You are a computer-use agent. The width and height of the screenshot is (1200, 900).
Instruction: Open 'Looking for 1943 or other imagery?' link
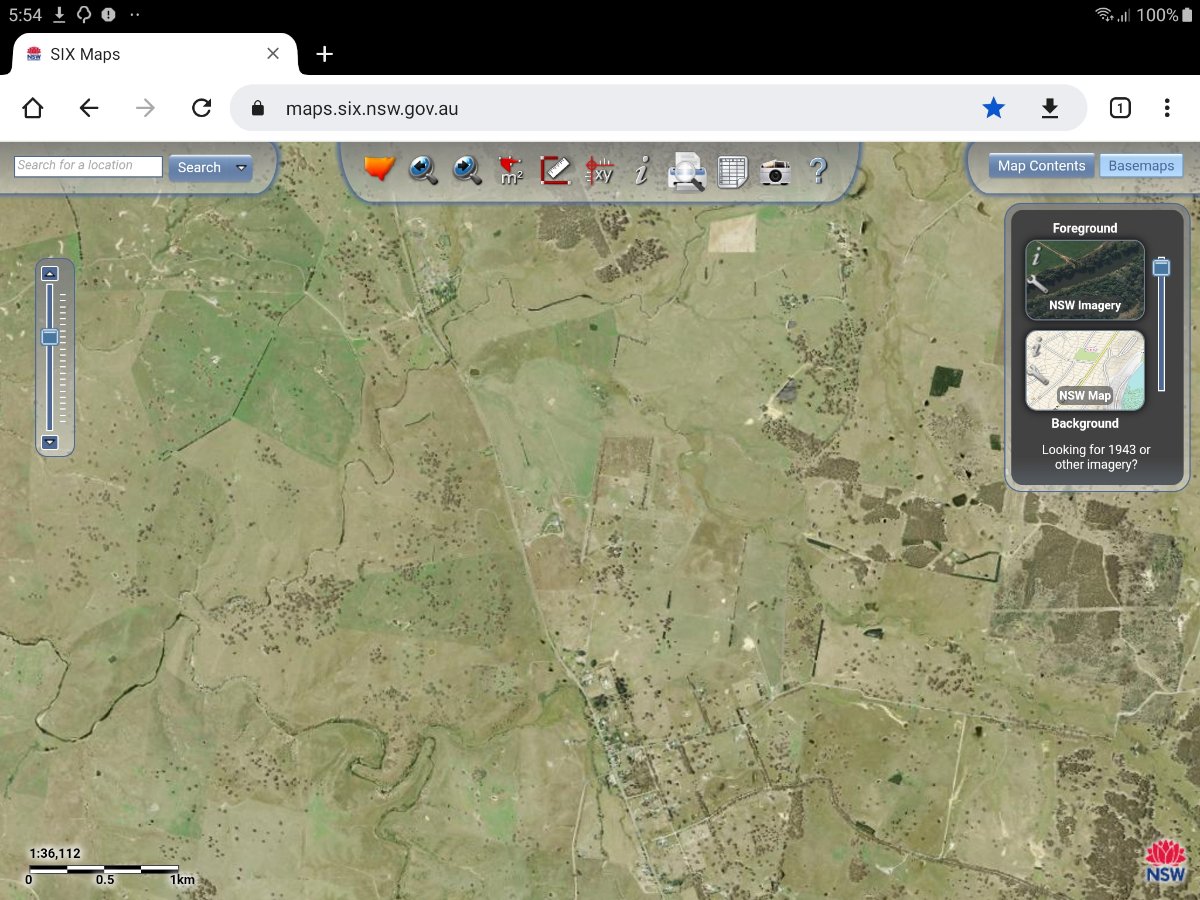pos(1096,457)
